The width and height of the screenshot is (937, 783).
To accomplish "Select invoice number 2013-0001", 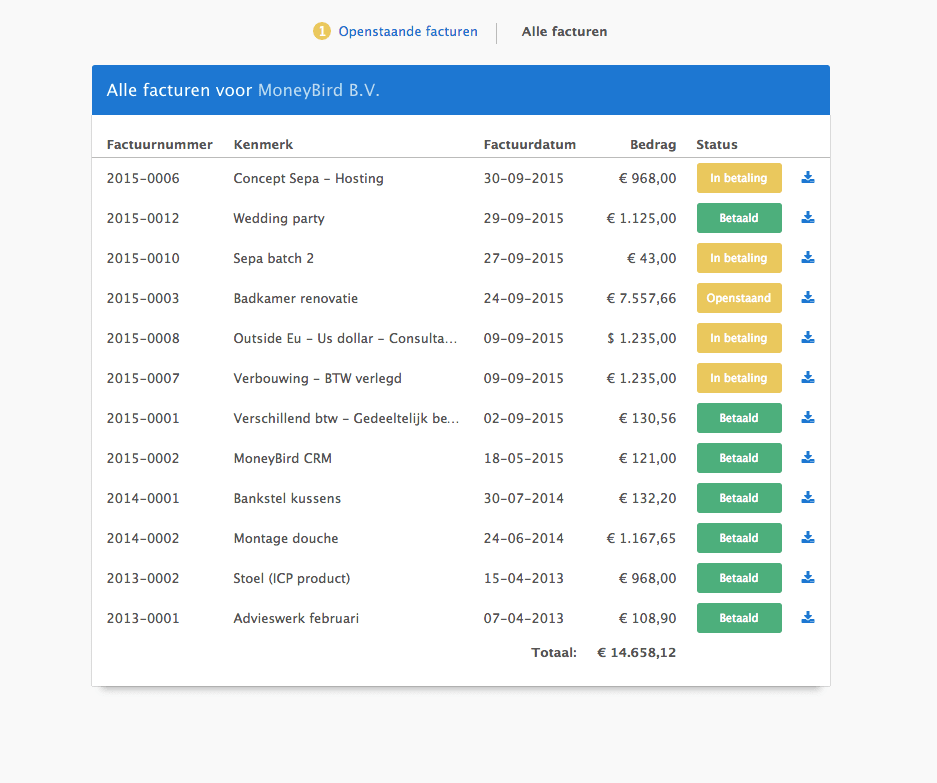I will [143, 619].
